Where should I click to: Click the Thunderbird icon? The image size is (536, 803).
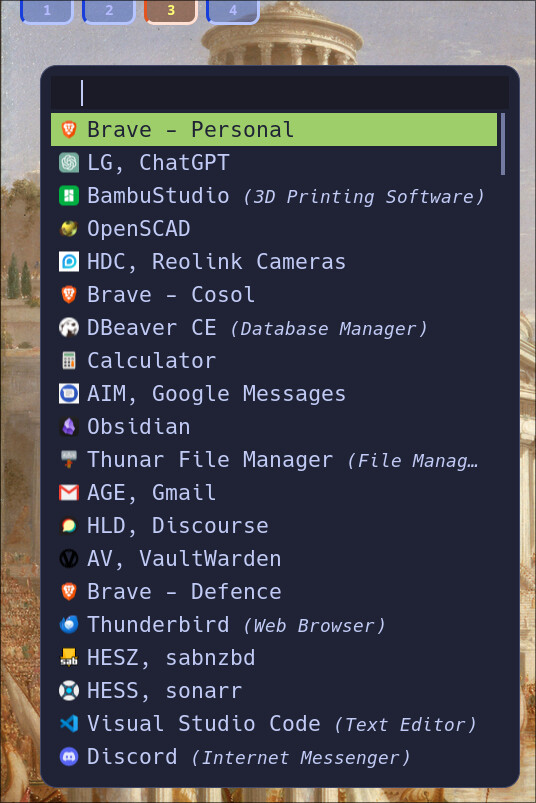69,625
